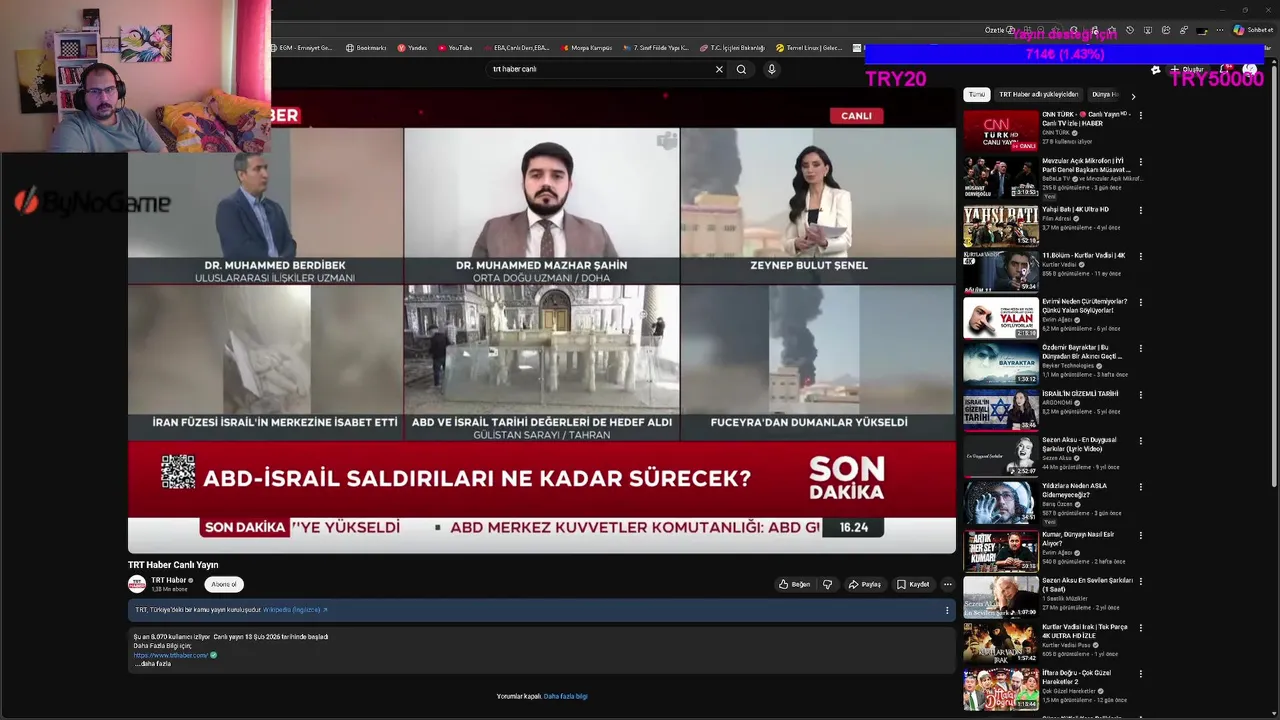Open Yıldızlara Neden Asla Gidemeyeceğiz video thumbnail
This screenshot has width=1280, height=720.
(x=1001, y=502)
